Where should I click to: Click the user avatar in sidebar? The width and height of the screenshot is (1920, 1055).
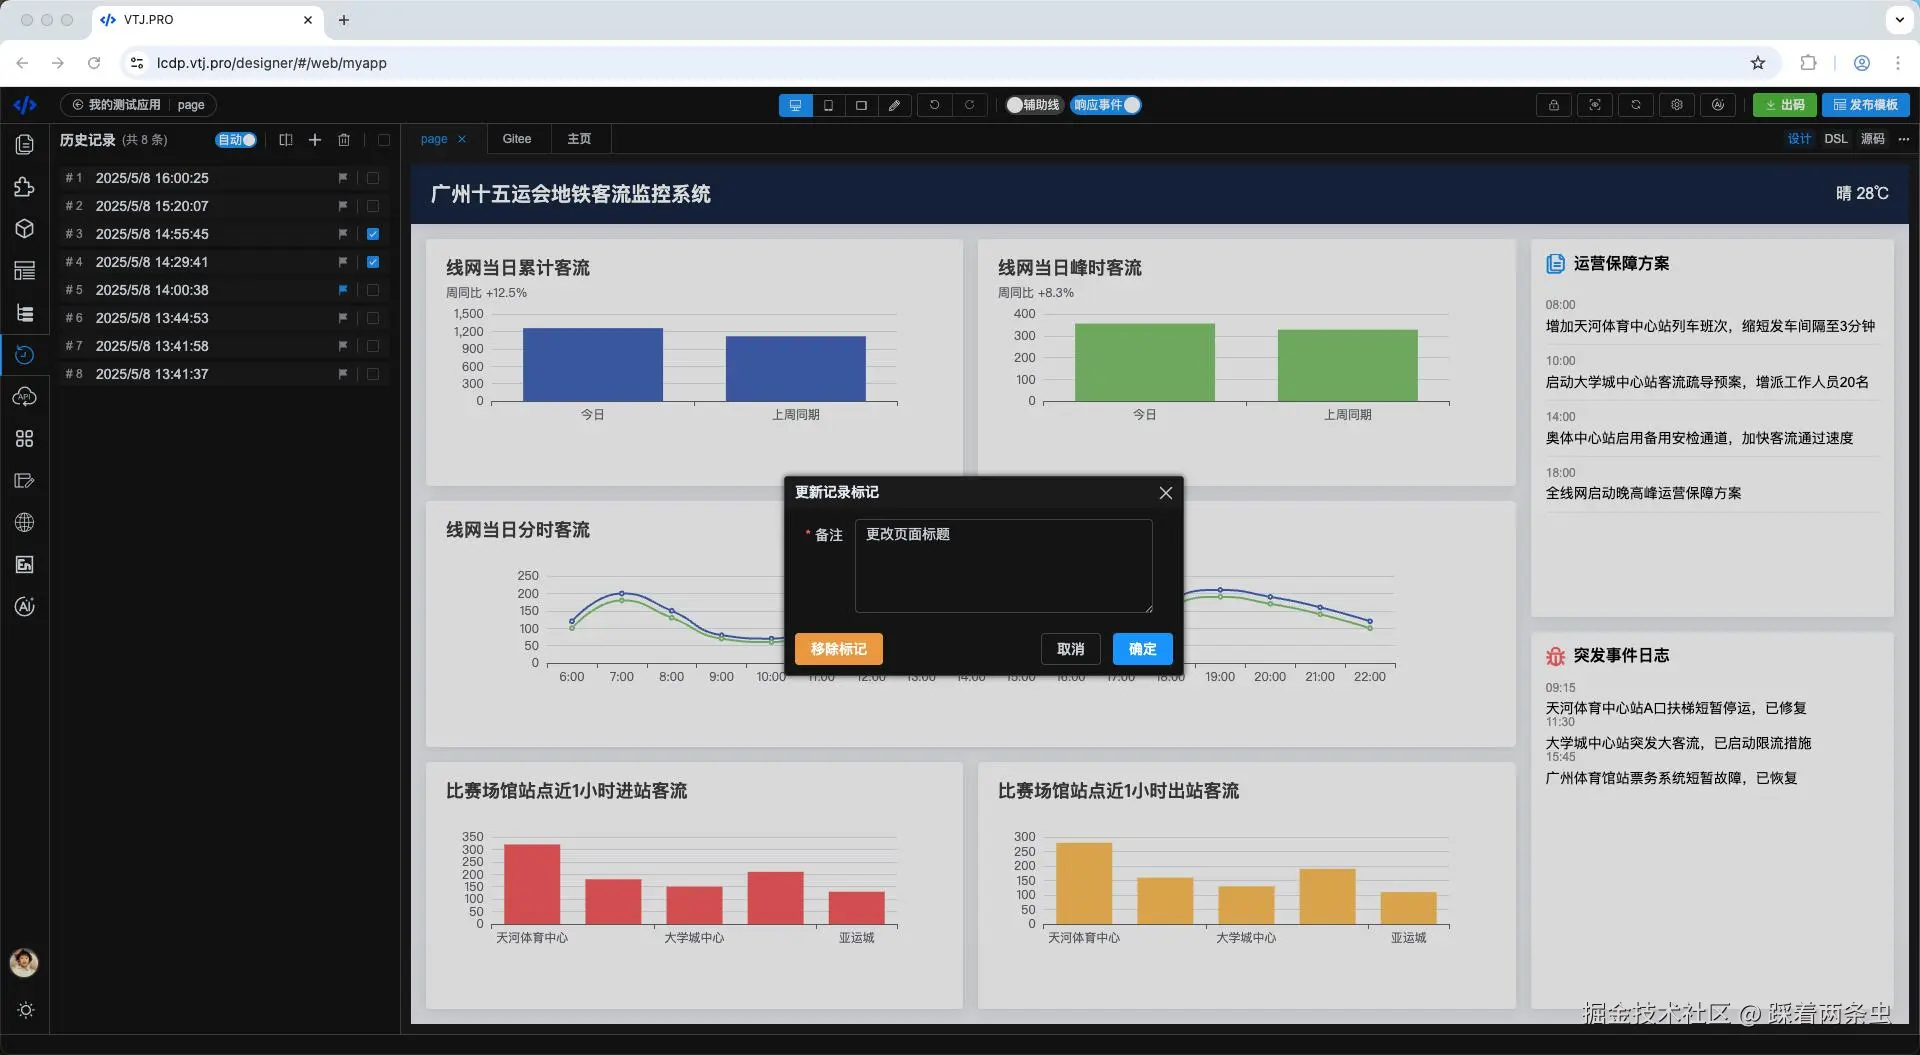pos(24,962)
